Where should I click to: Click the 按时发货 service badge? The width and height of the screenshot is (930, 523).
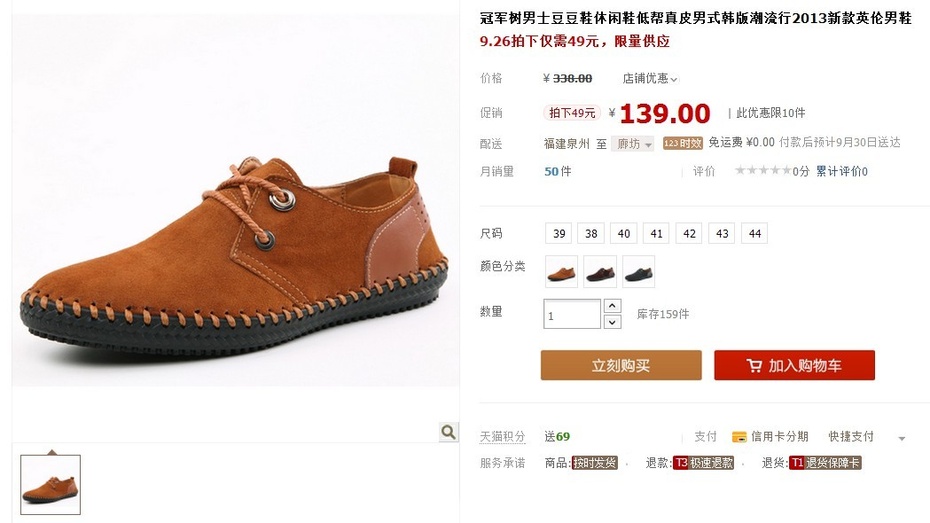[x=594, y=463]
